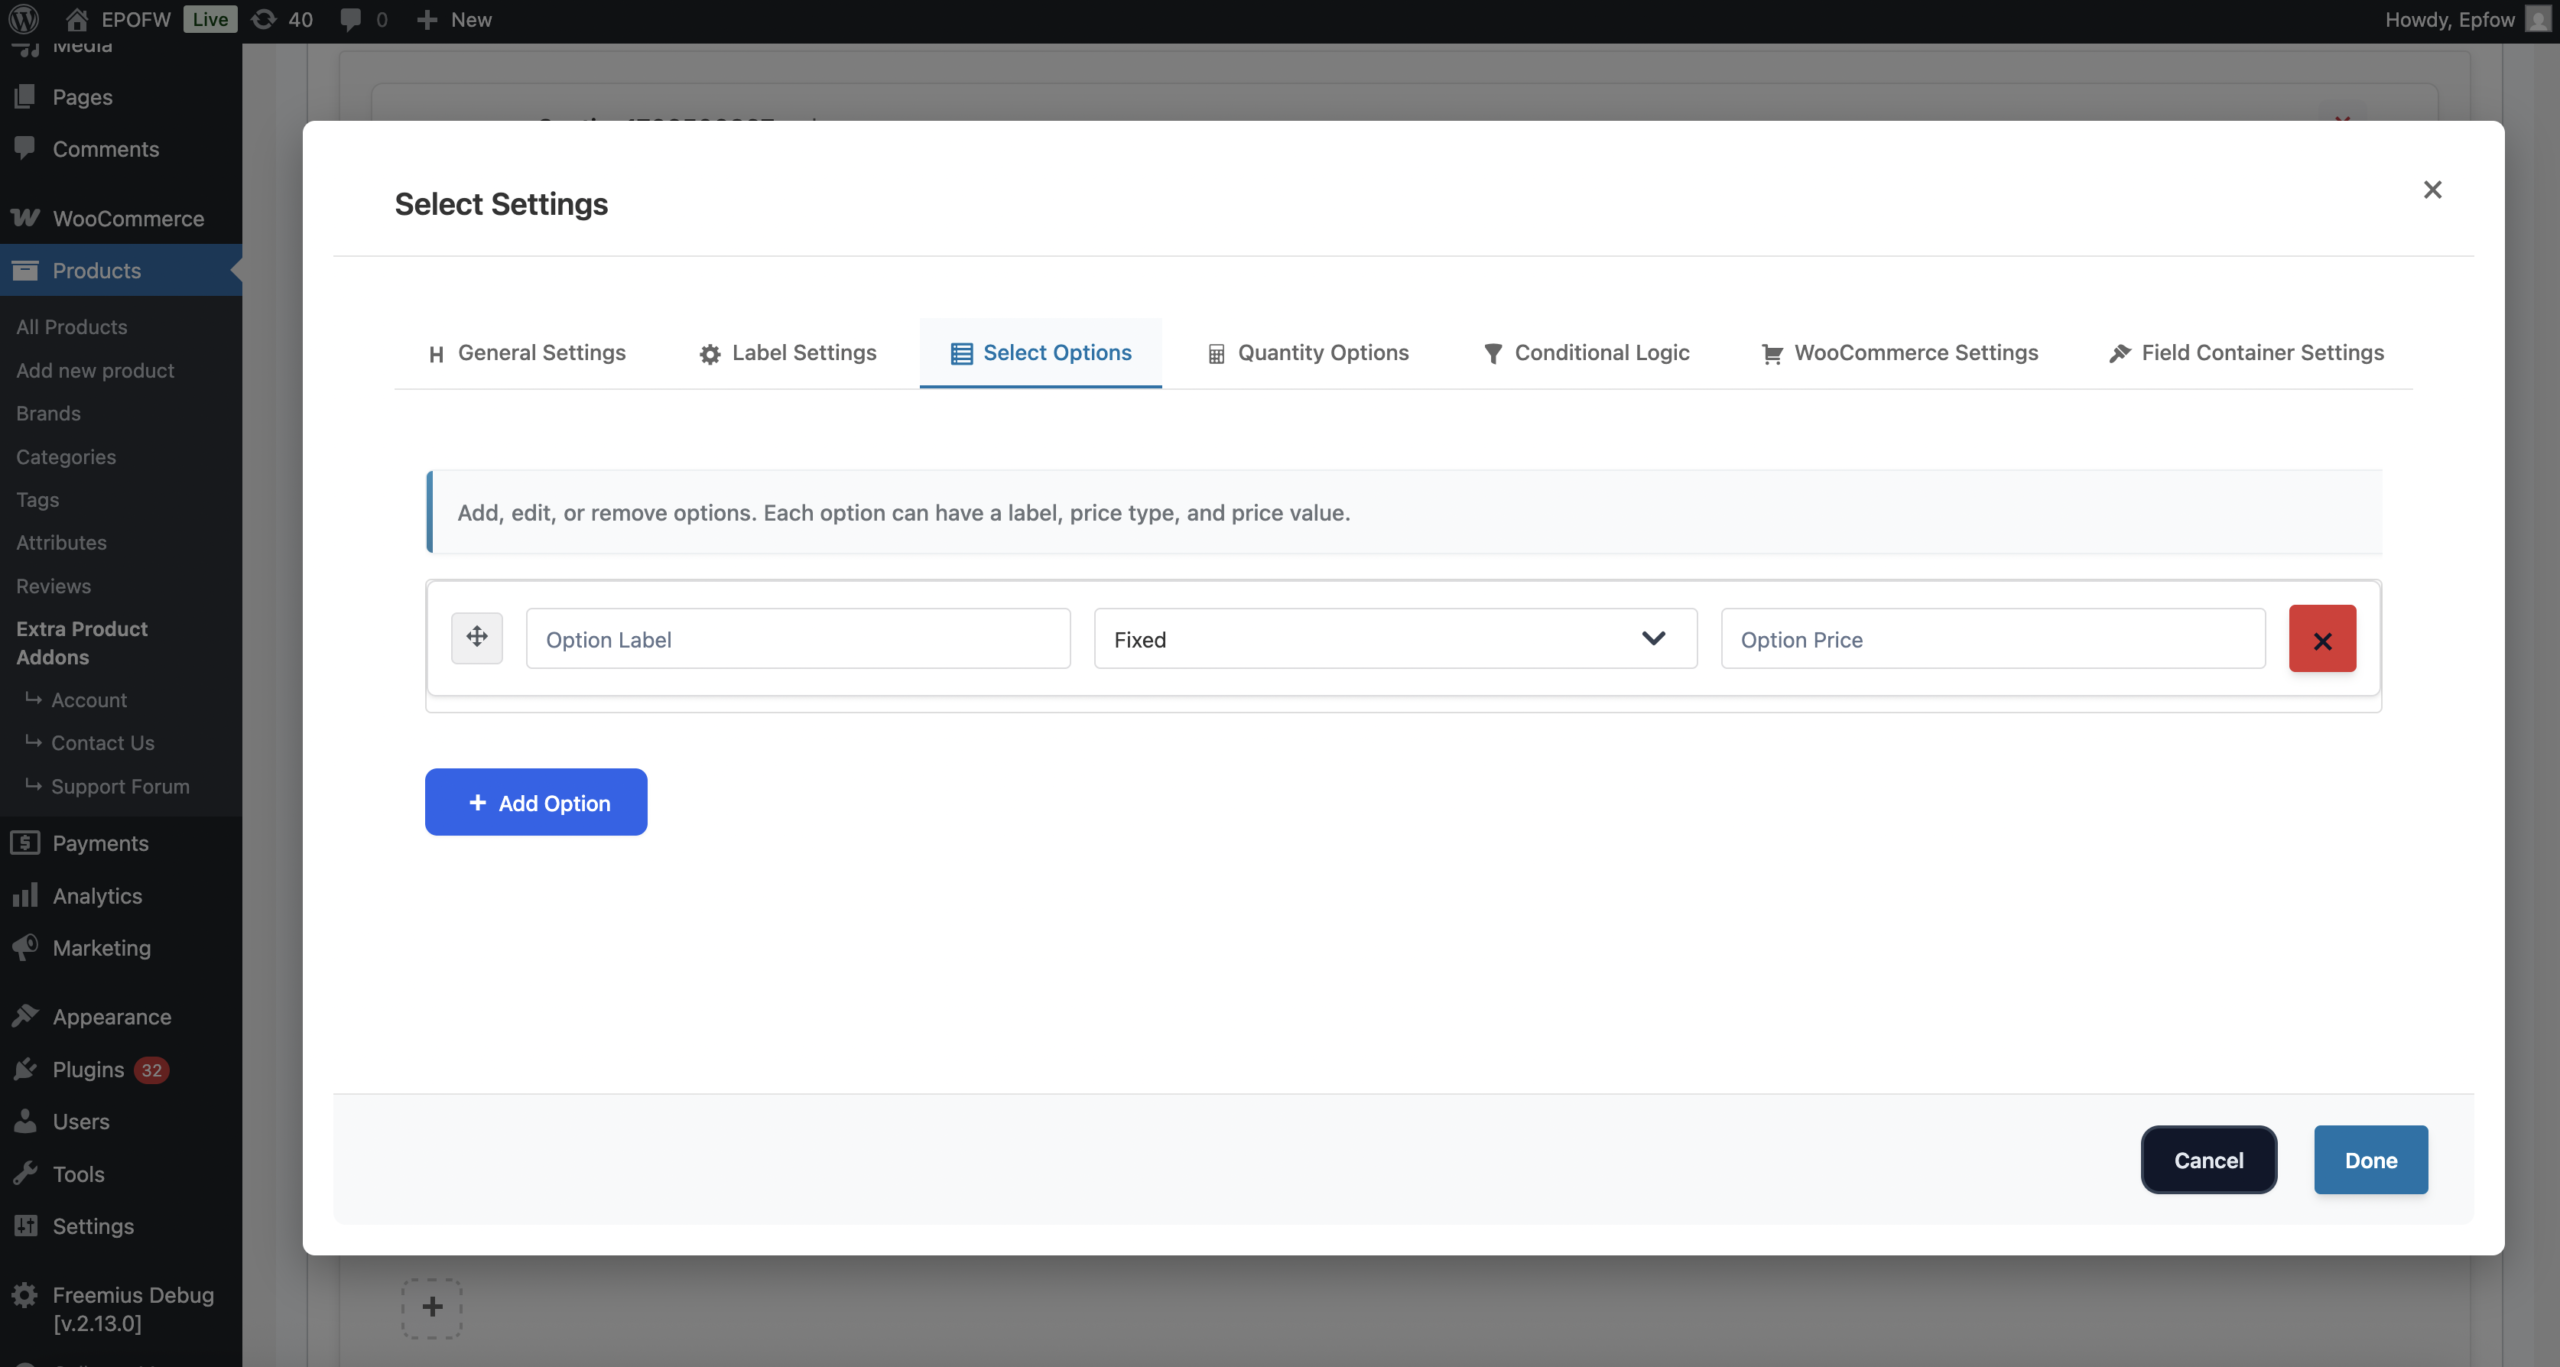Image resolution: width=2560 pixels, height=1367 pixels.
Task: Switch to the General Settings tab
Action: click(x=527, y=353)
